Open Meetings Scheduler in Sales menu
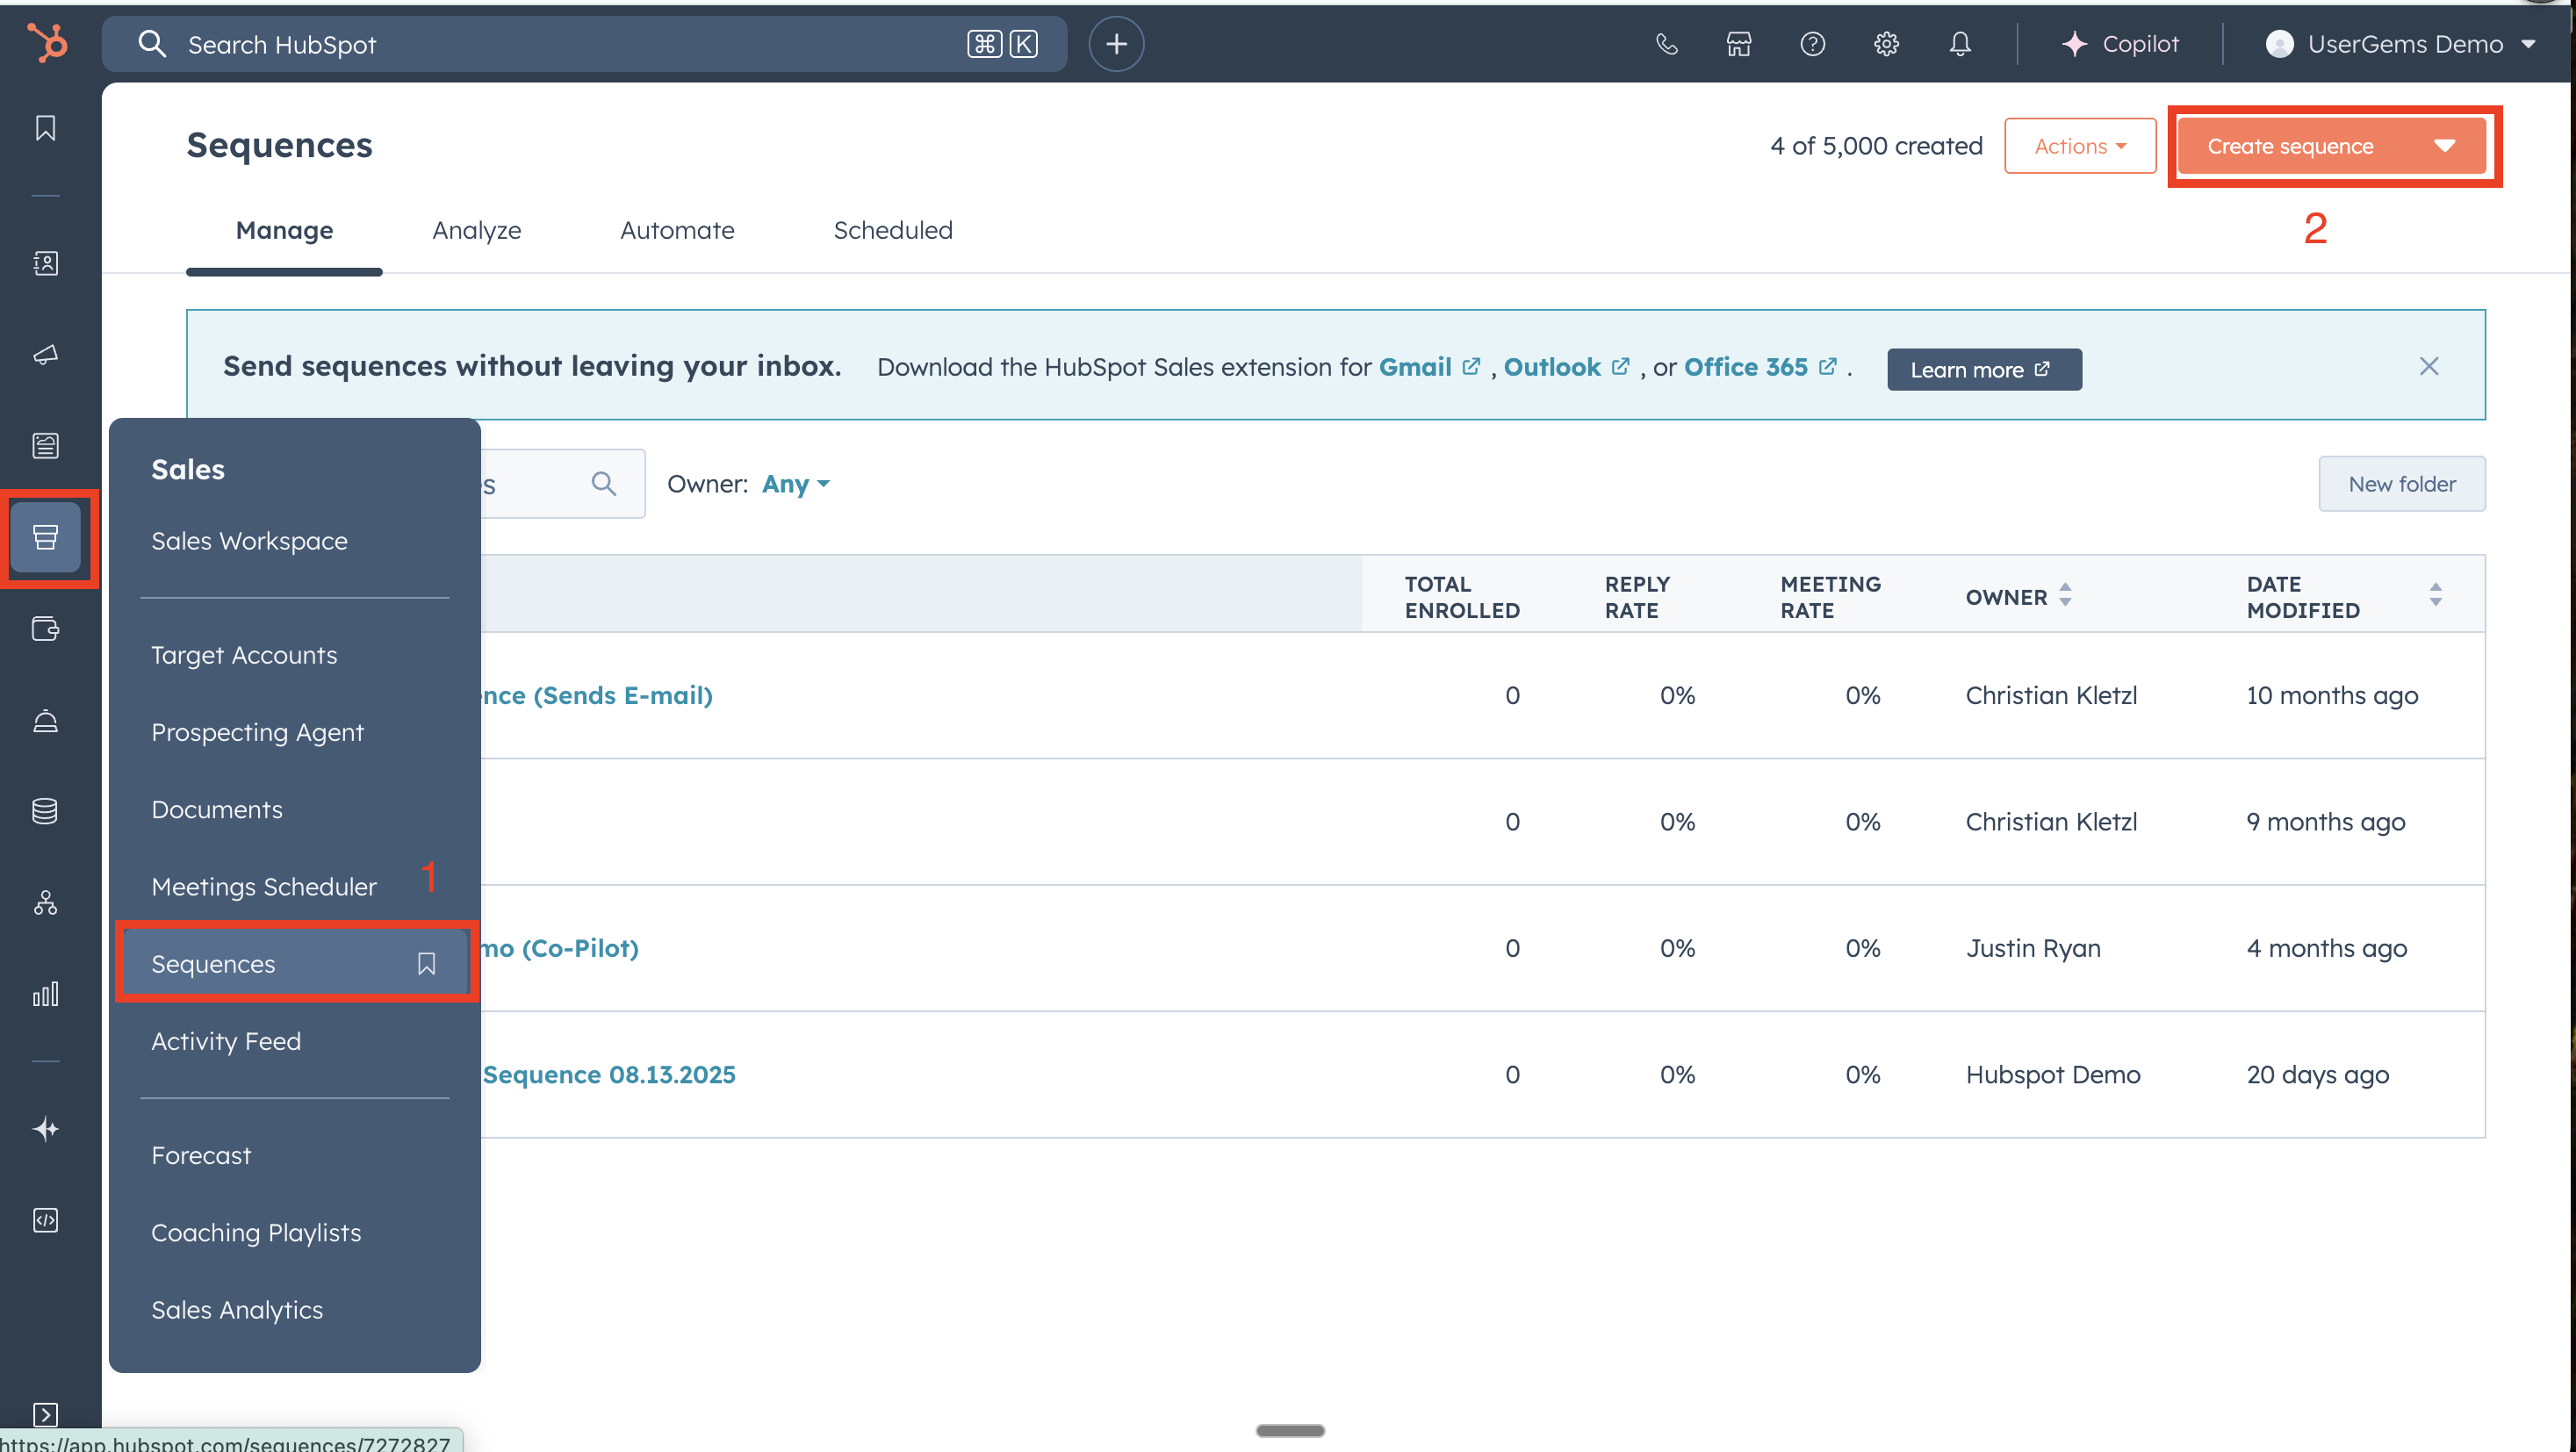The width and height of the screenshot is (2576, 1452). [264, 886]
